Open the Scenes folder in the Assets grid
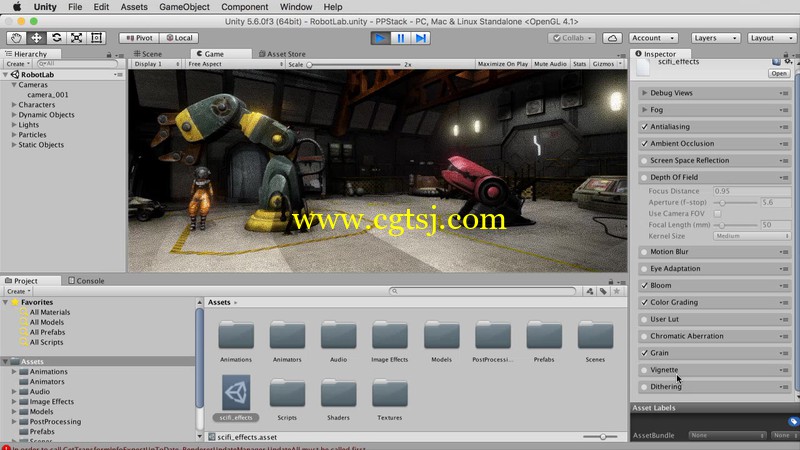Viewport: 800px width, 450px height. tap(595, 336)
